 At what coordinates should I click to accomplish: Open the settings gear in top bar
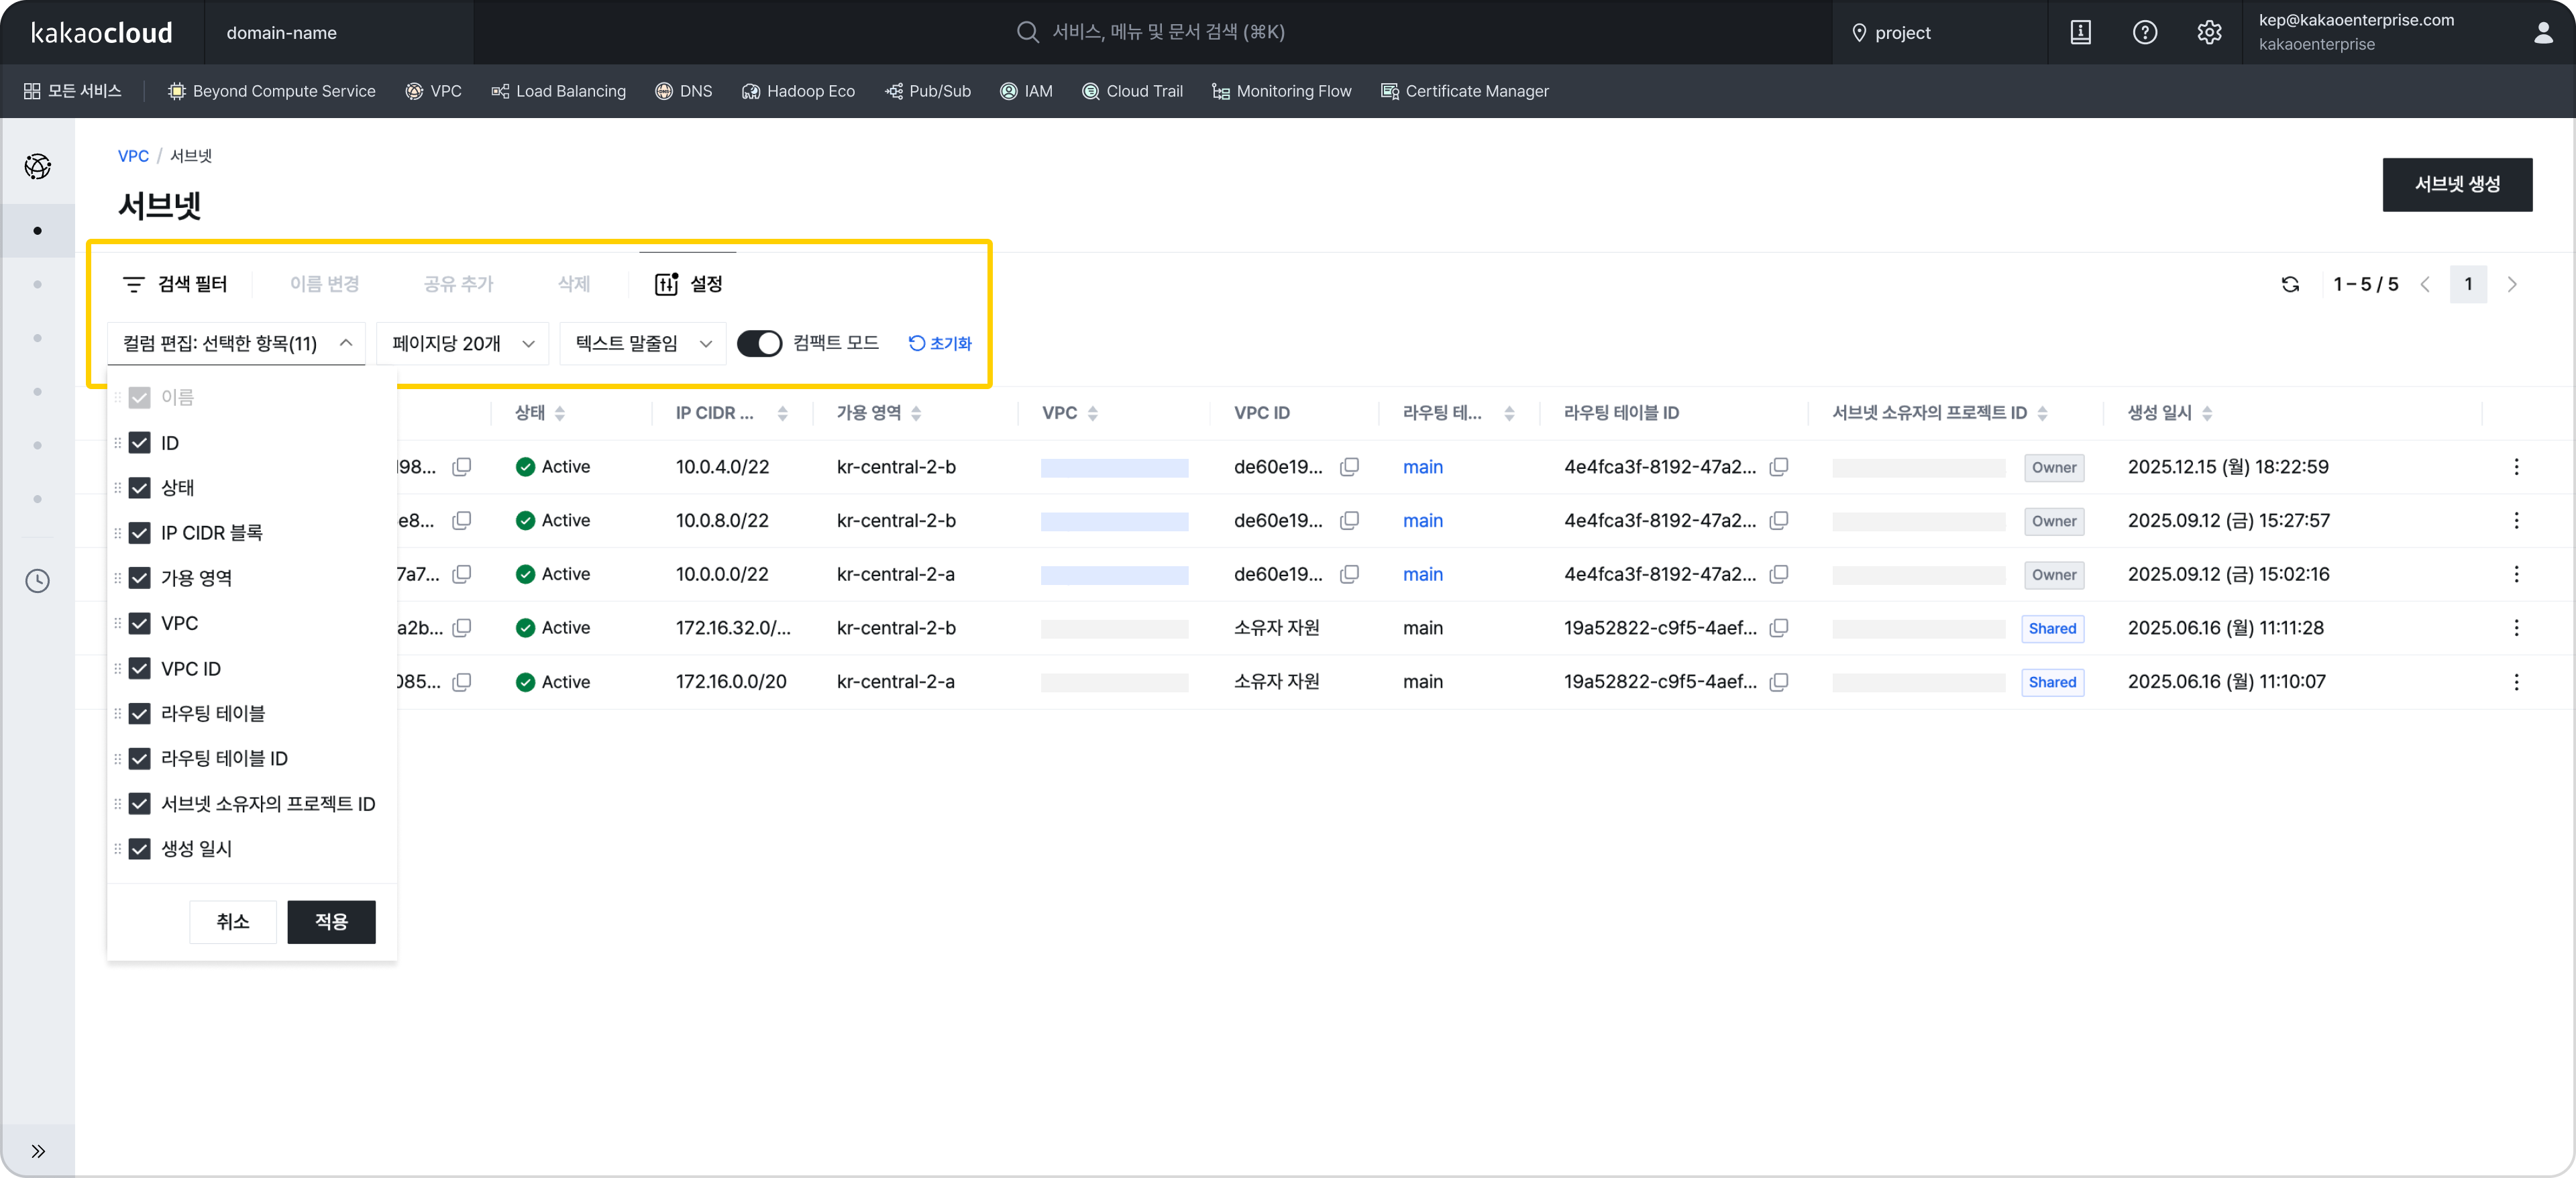(2209, 32)
